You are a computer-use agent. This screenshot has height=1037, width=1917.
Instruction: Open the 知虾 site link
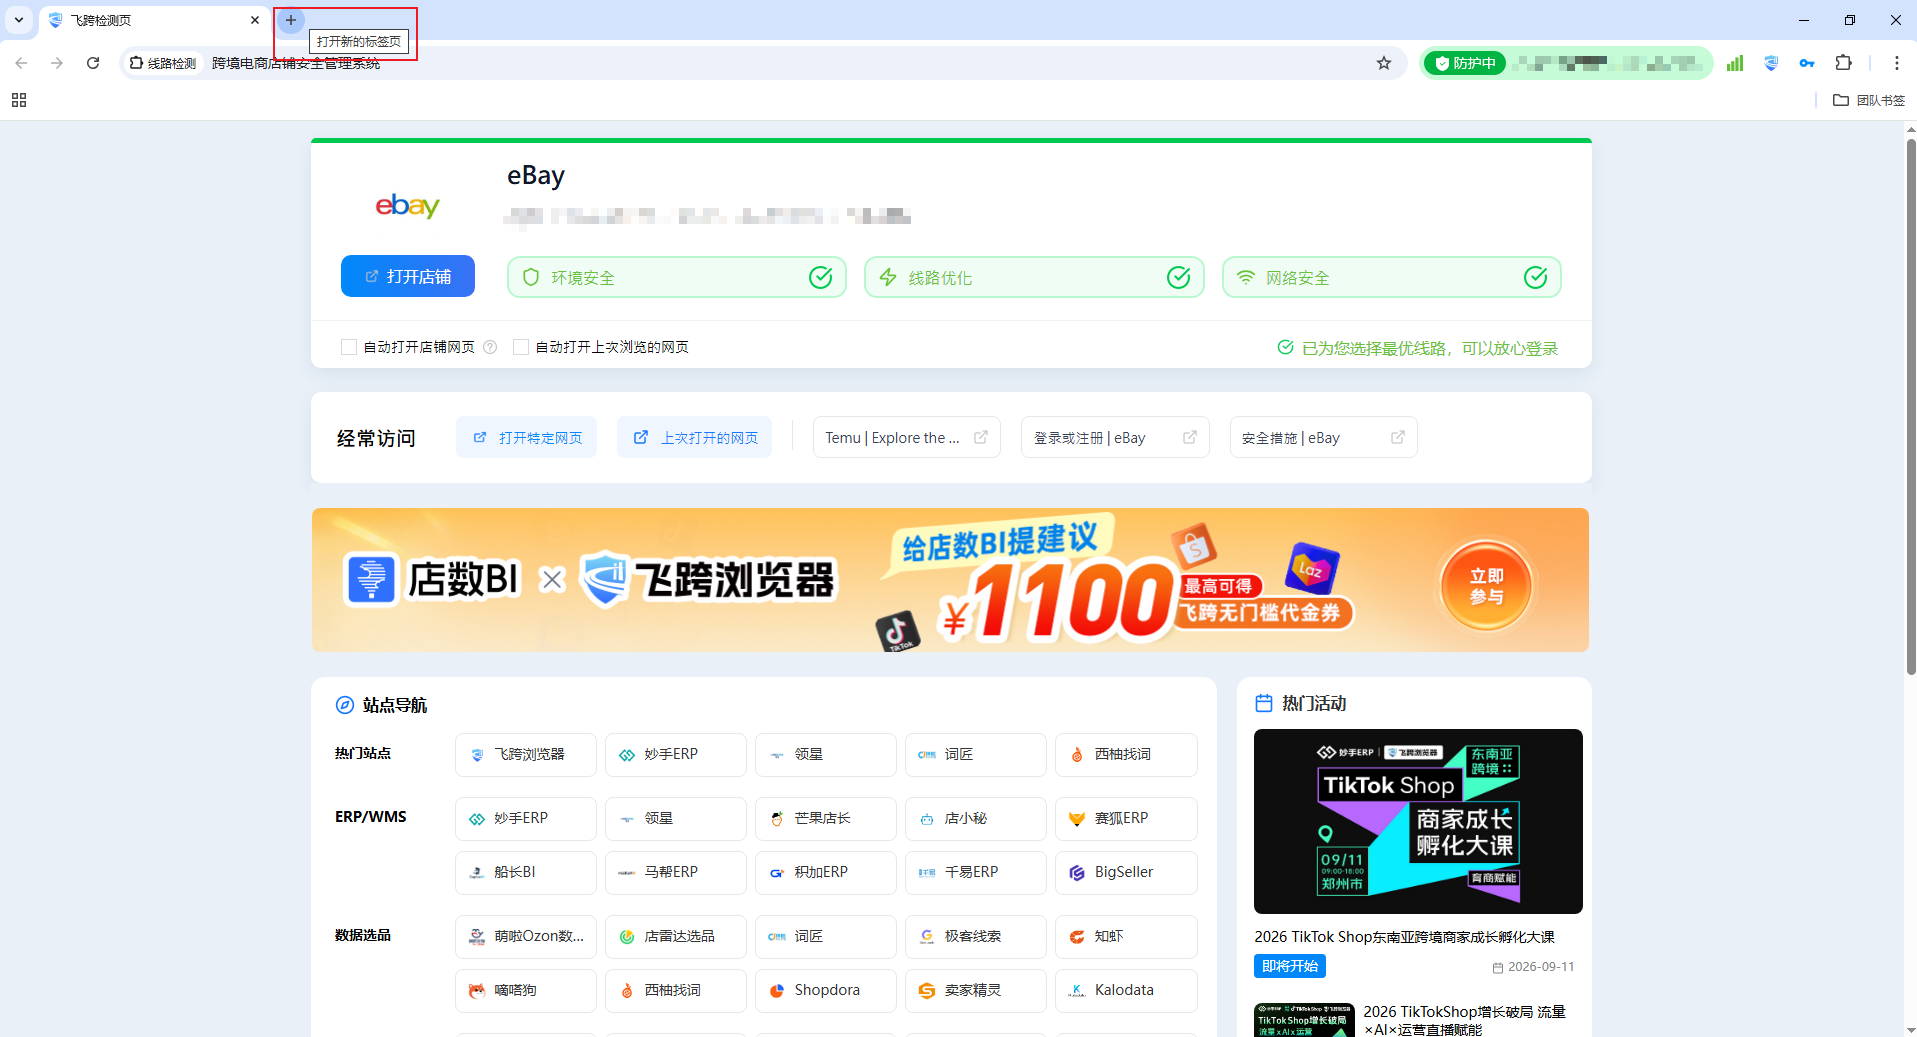pos(1126,937)
